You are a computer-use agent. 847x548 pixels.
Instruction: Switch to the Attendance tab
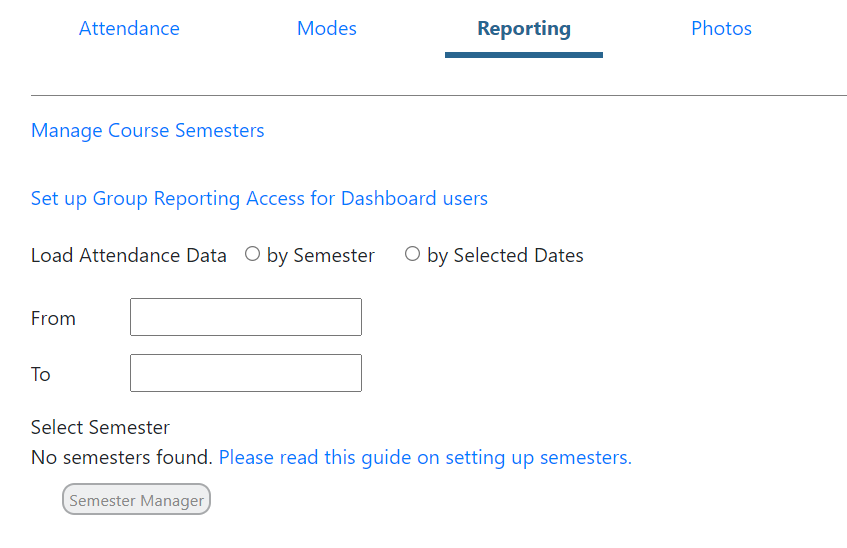[x=129, y=29]
